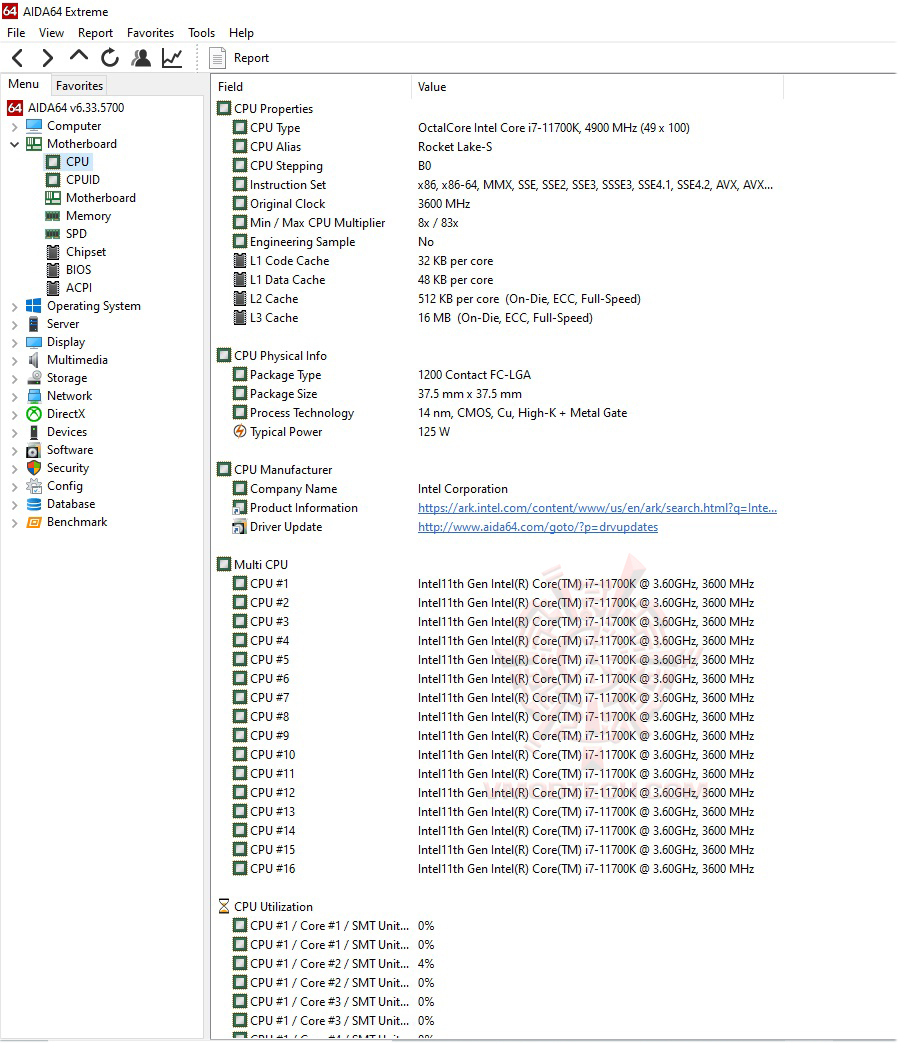Open the Favorites menu in menu bar
The width and height of the screenshot is (899, 1043).
pyautogui.click(x=150, y=33)
